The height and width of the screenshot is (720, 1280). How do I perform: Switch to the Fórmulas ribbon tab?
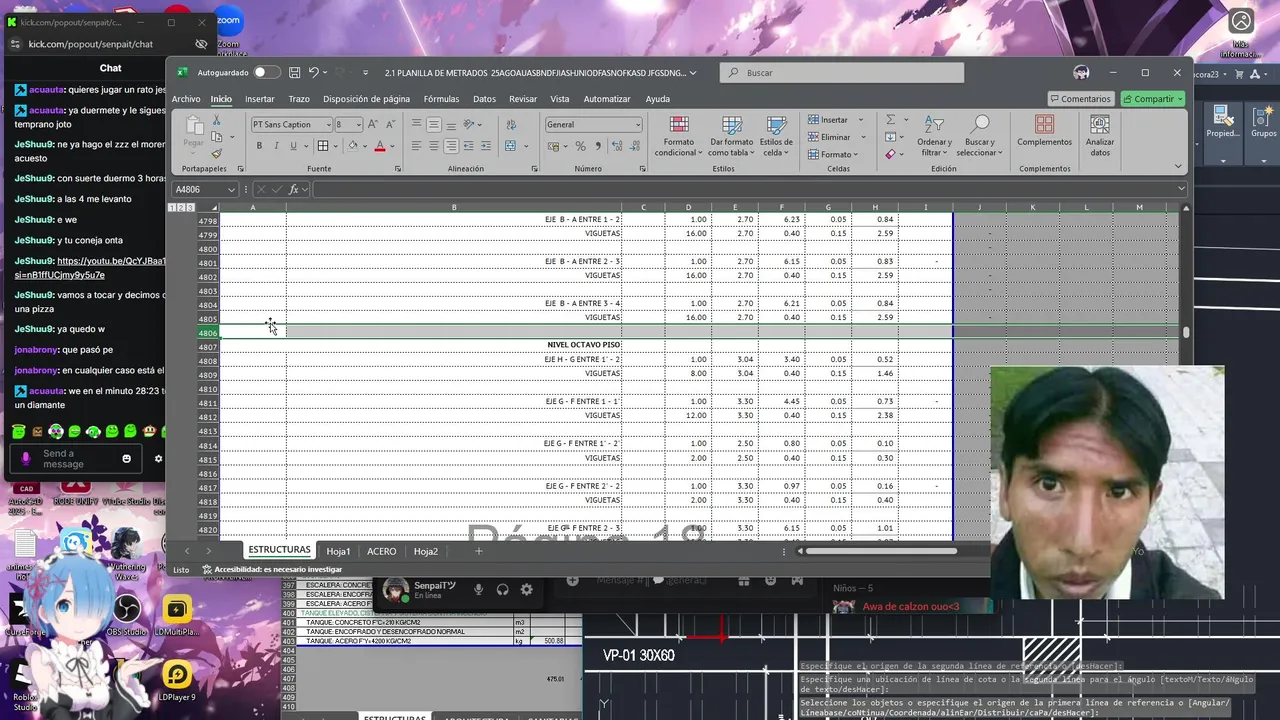click(441, 99)
